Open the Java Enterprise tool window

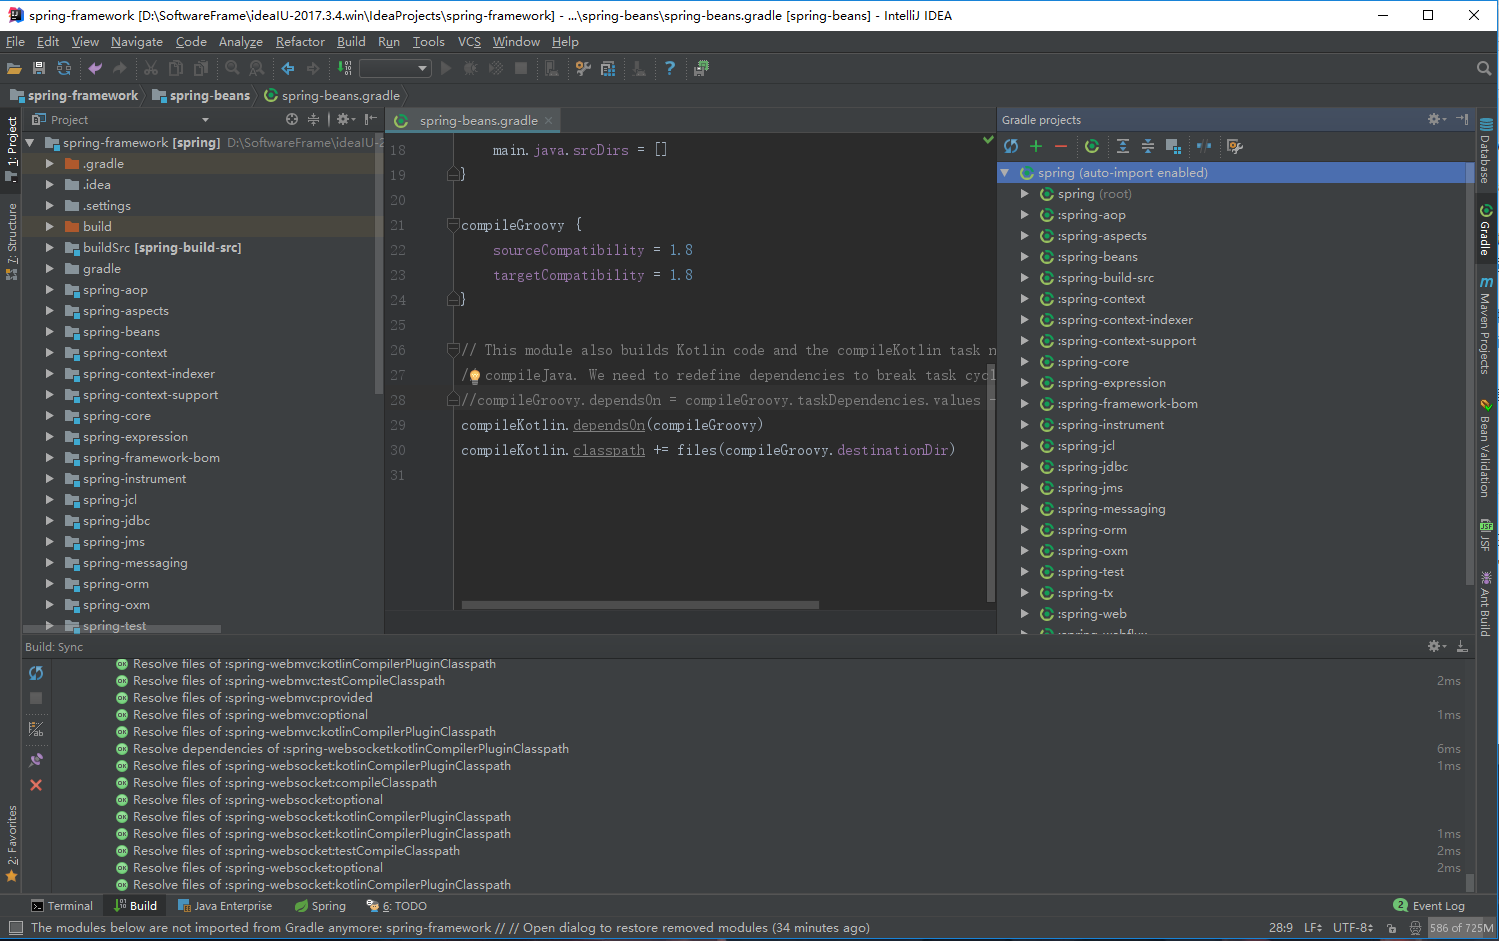point(225,906)
